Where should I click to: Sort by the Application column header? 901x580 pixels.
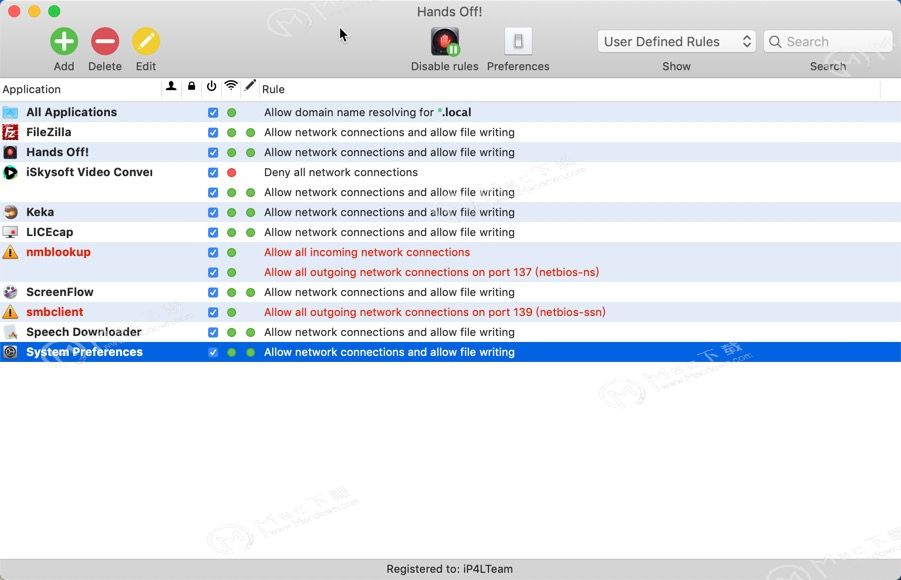(x=80, y=89)
